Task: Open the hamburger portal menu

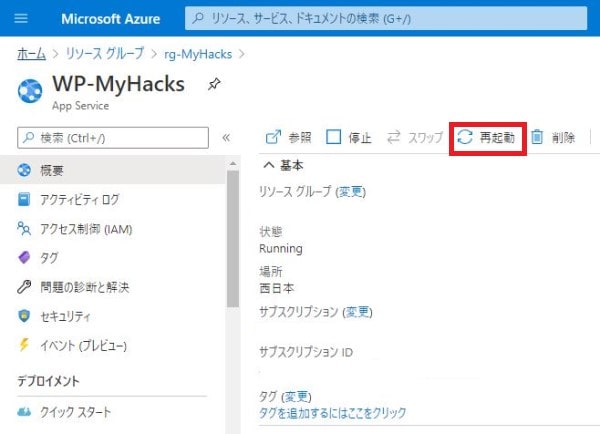Action: (x=21, y=18)
